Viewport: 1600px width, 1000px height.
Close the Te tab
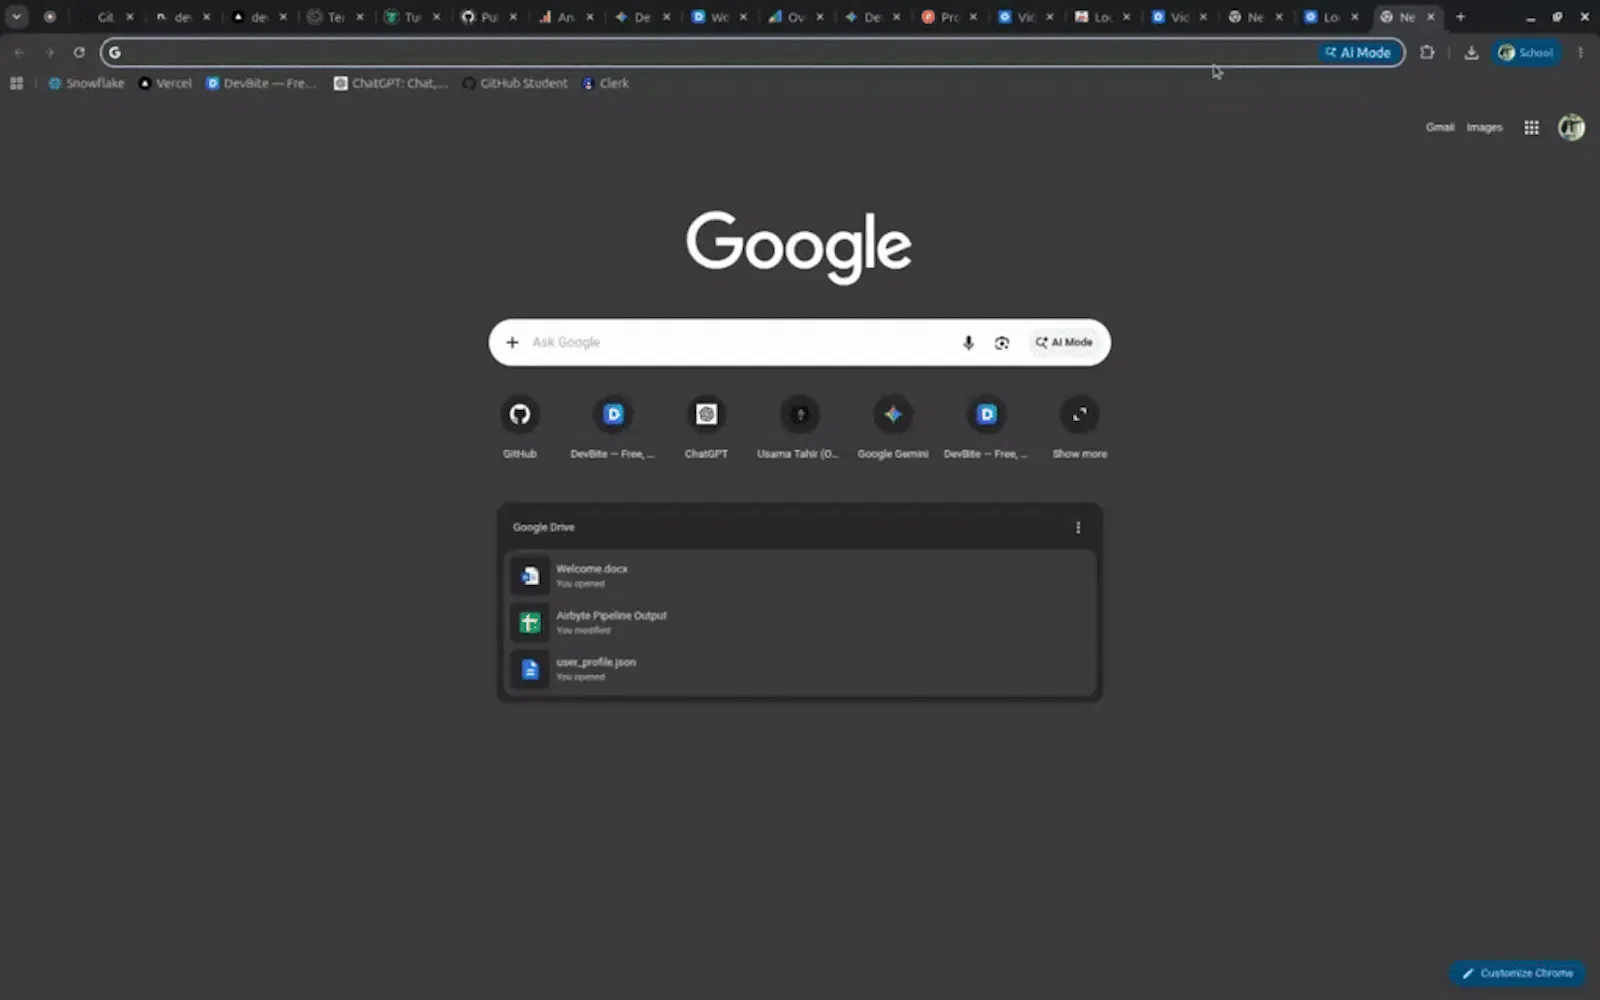360,17
